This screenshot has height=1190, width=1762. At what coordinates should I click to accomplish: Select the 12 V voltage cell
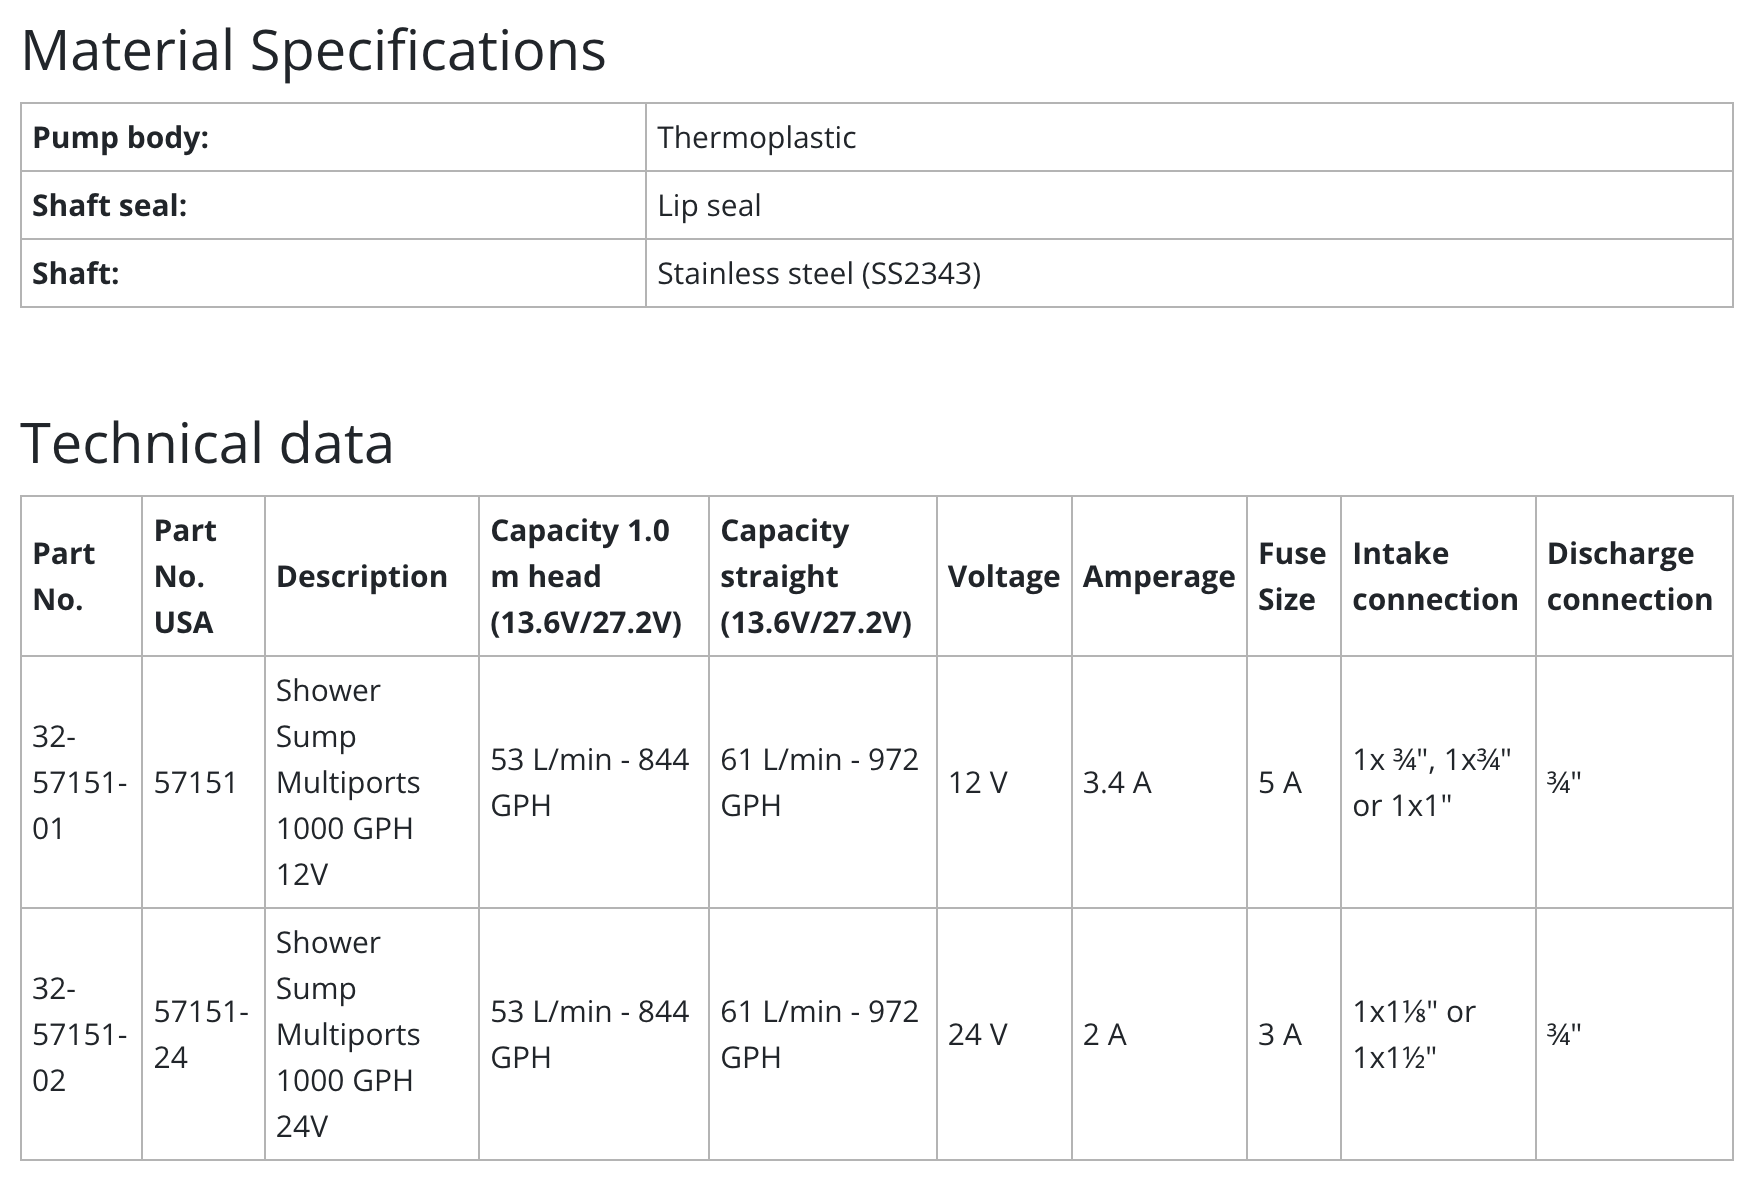tap(977, 782)
